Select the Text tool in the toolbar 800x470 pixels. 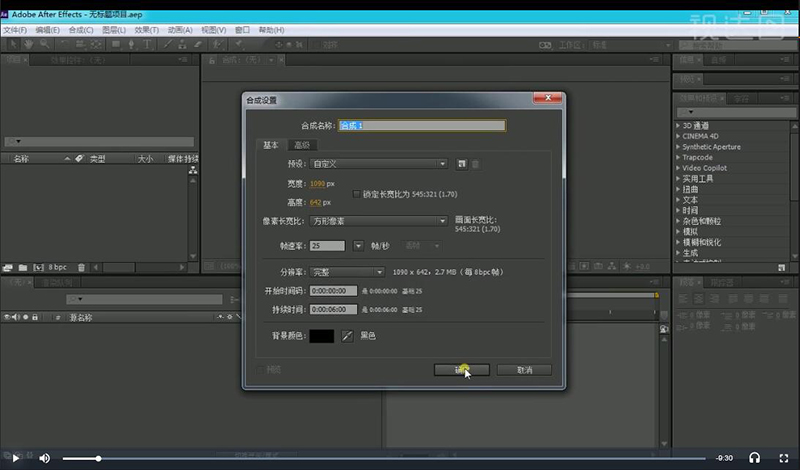click(149, 44)
